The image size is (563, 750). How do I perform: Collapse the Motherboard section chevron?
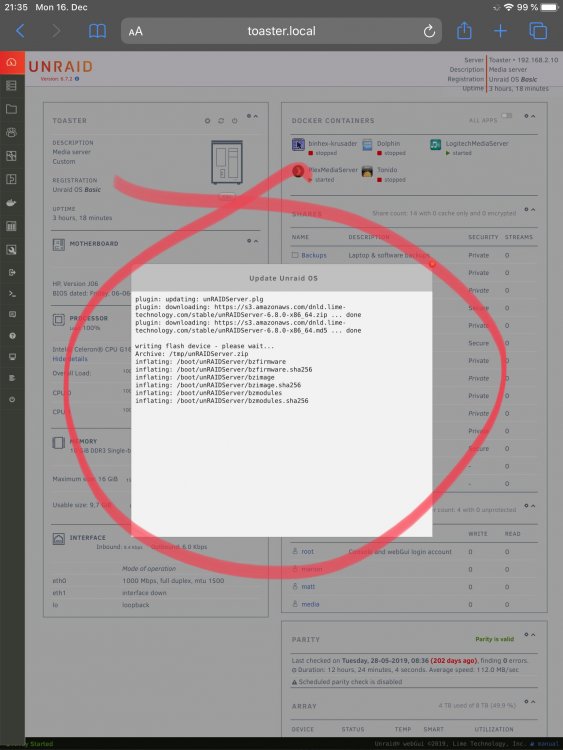(256, 241)
